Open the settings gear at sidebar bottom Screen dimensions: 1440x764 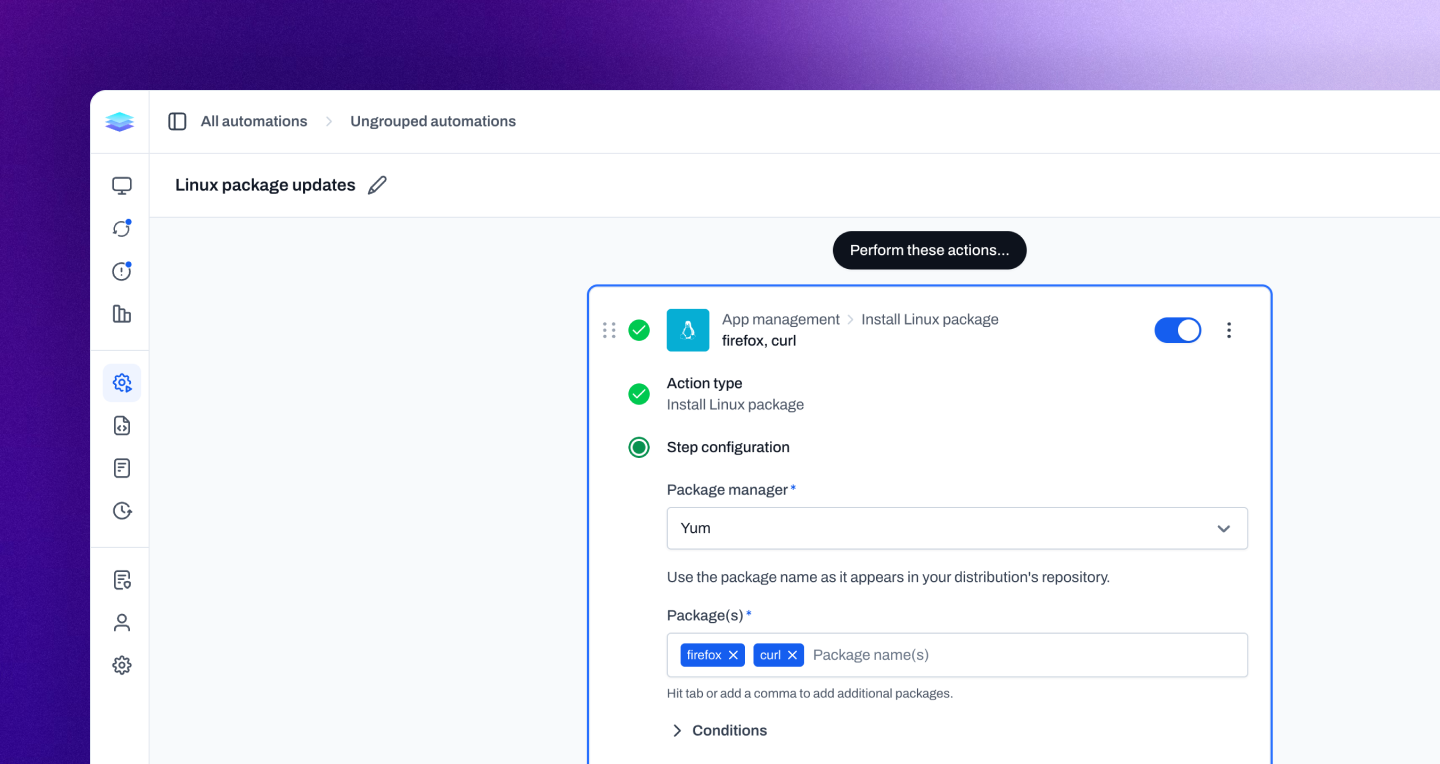(x=122, y=665)
